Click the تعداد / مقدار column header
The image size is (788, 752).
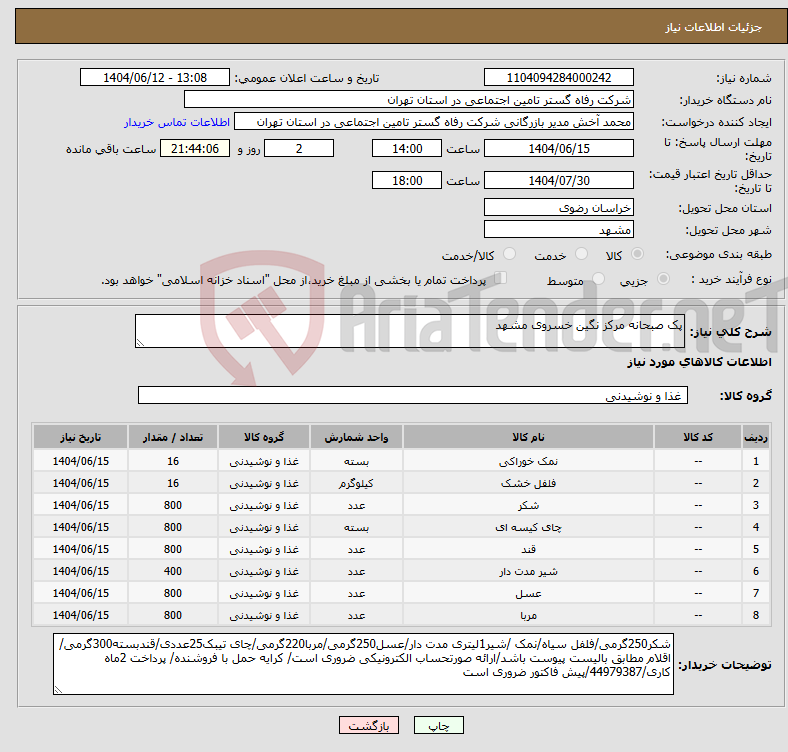(173, 437)
